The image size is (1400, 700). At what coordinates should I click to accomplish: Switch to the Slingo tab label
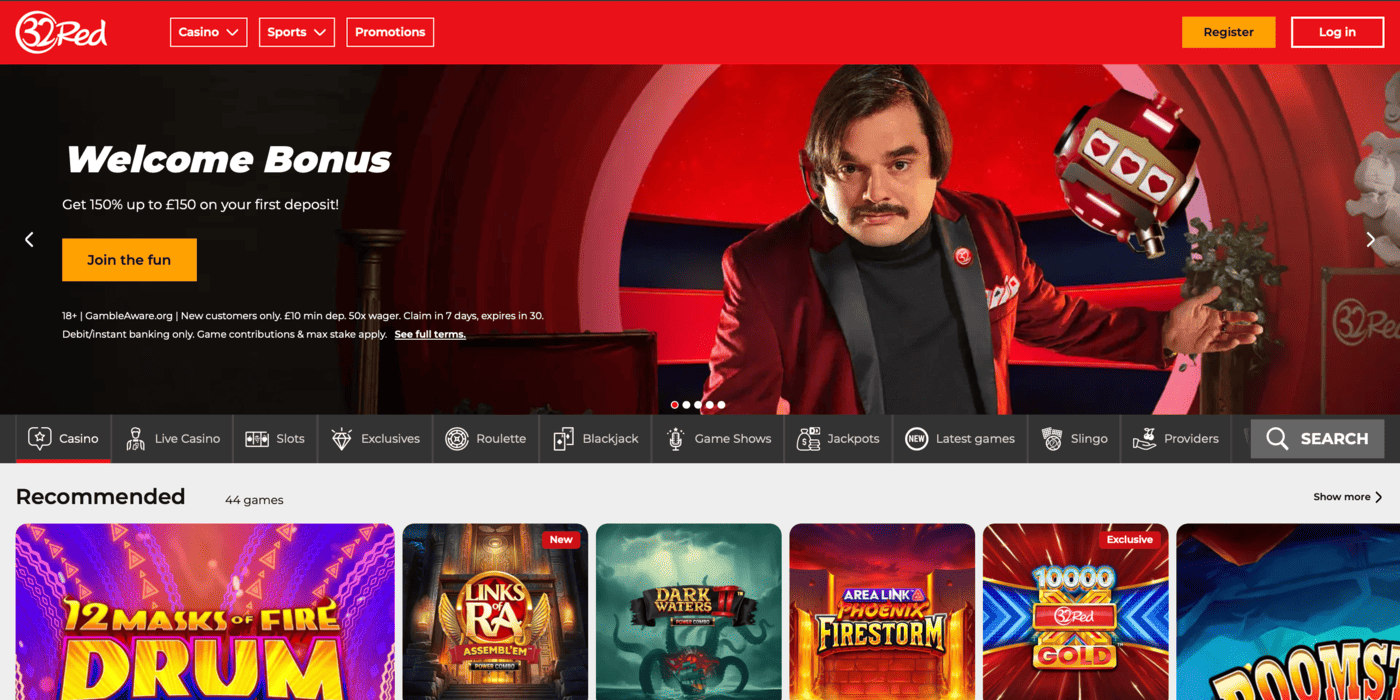[x=1089, y=439]
